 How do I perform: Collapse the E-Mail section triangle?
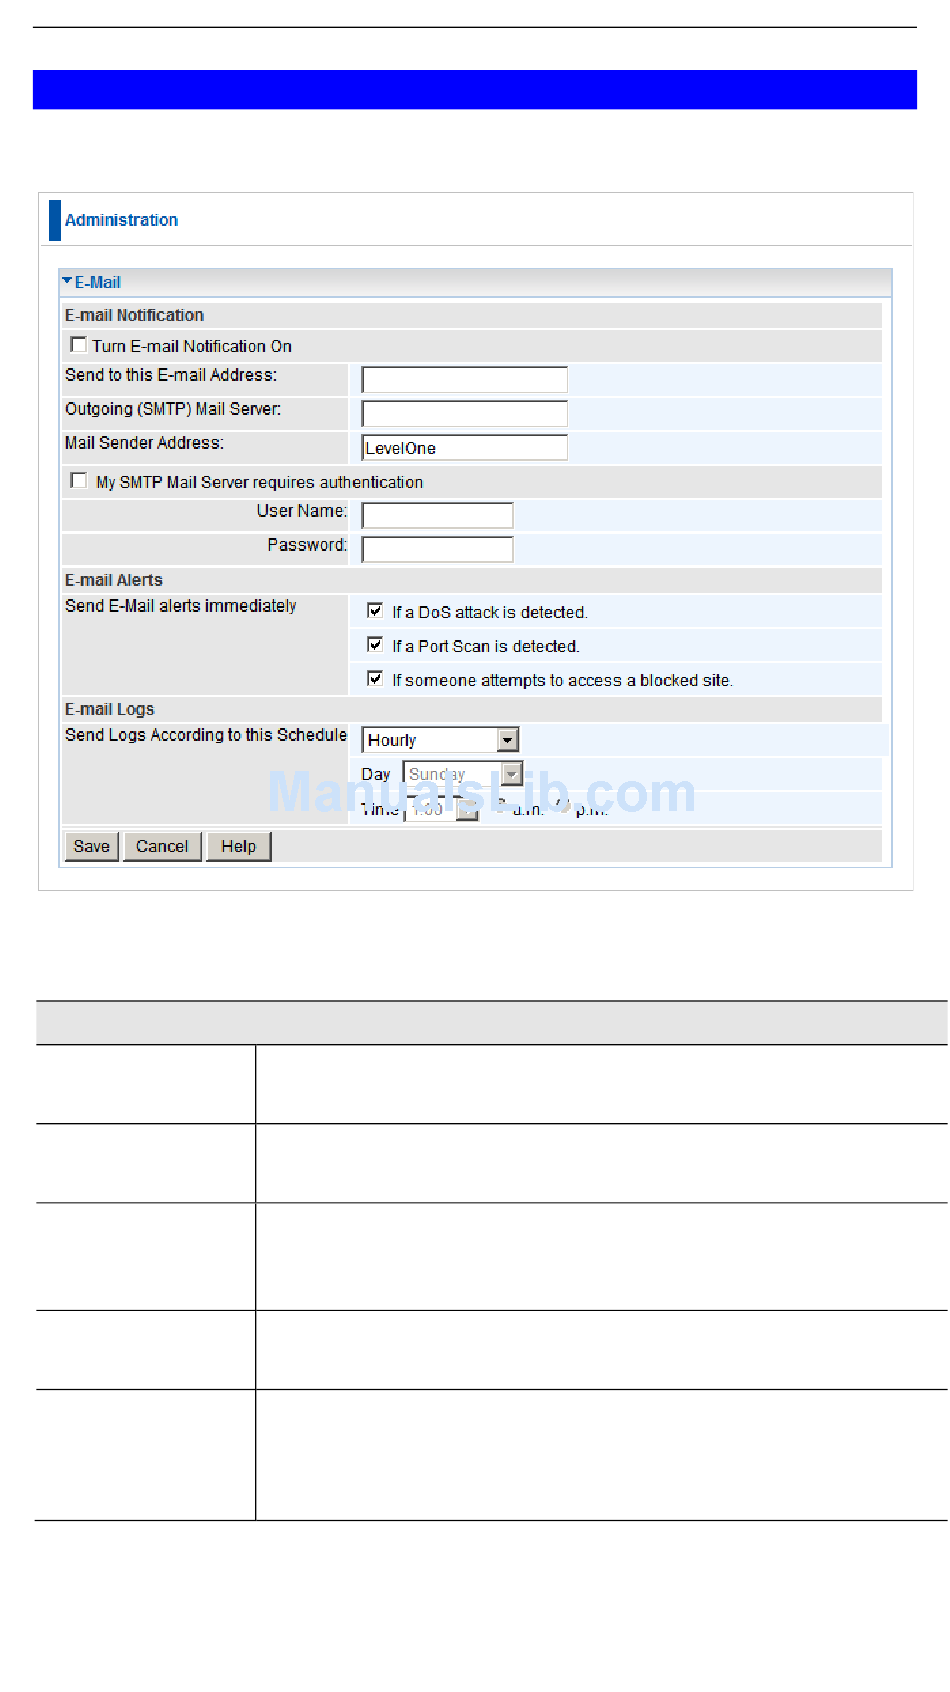67,282
